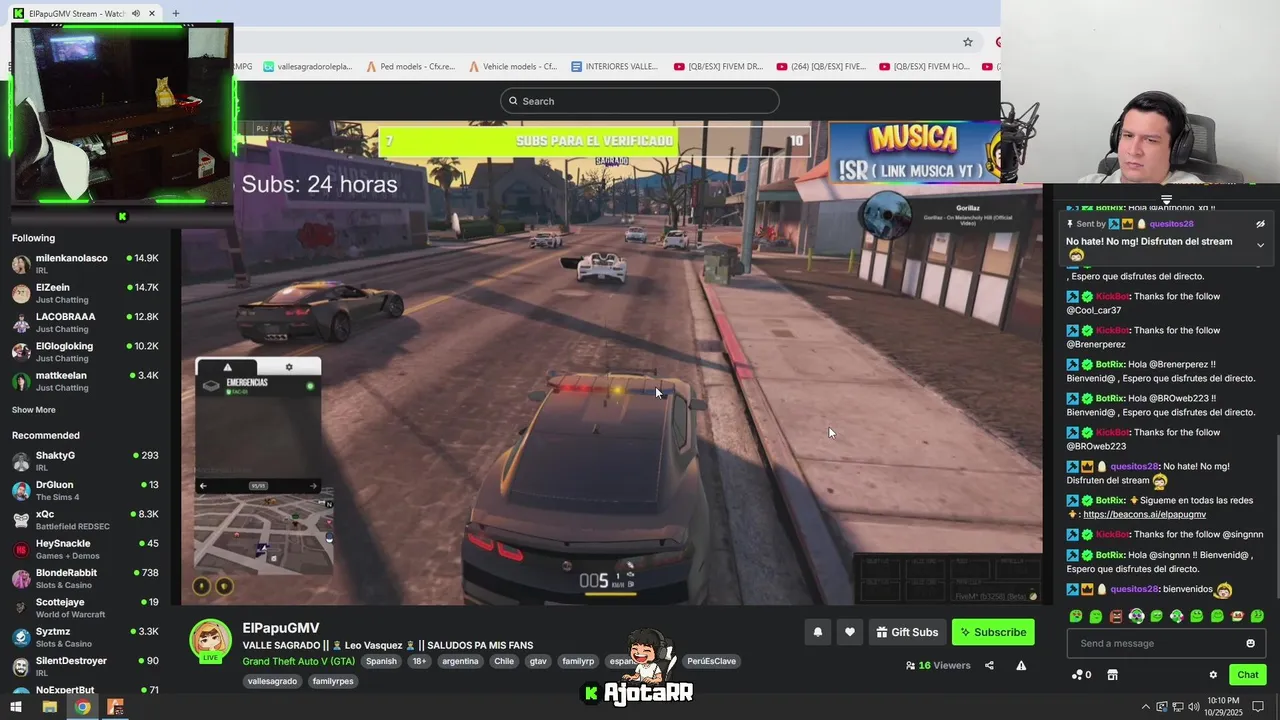Open the channel shop icon under chat
Image resolution: width=1280 pixels, height=720 pixels.
click(x=1112, y=675)
